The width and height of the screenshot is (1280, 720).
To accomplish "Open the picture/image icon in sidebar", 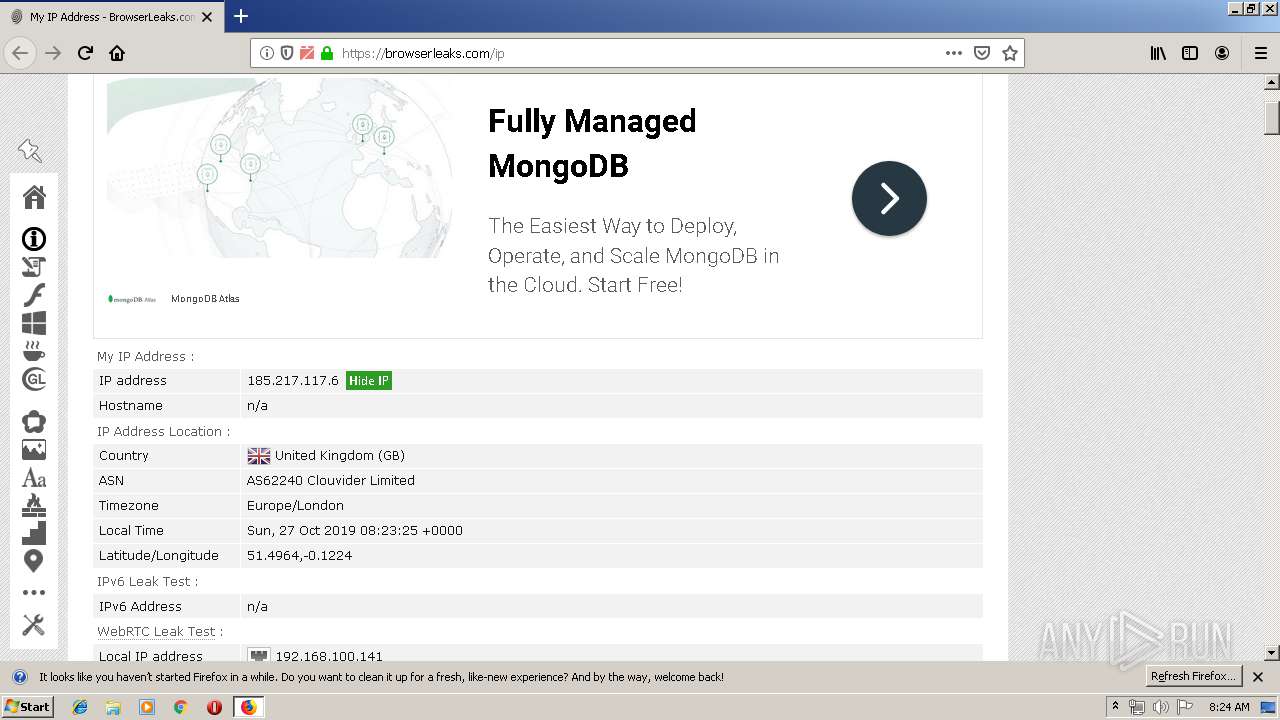I will 34,450.
